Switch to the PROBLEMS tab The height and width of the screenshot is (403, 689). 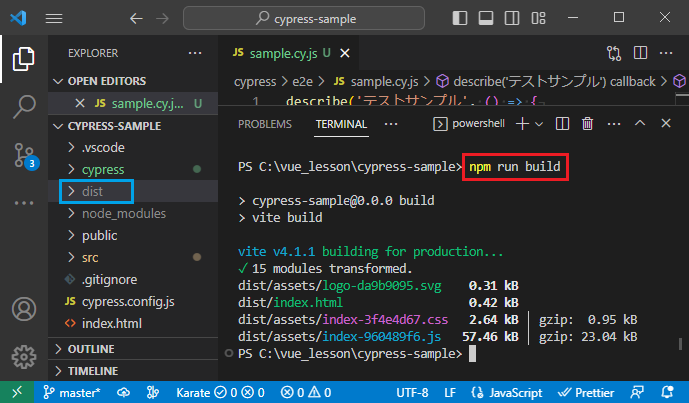265,124
